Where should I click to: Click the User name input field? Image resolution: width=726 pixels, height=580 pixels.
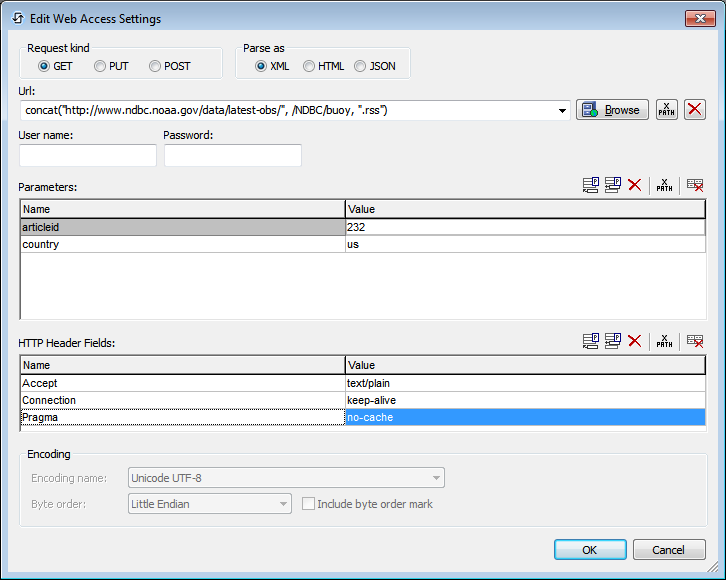88,155
